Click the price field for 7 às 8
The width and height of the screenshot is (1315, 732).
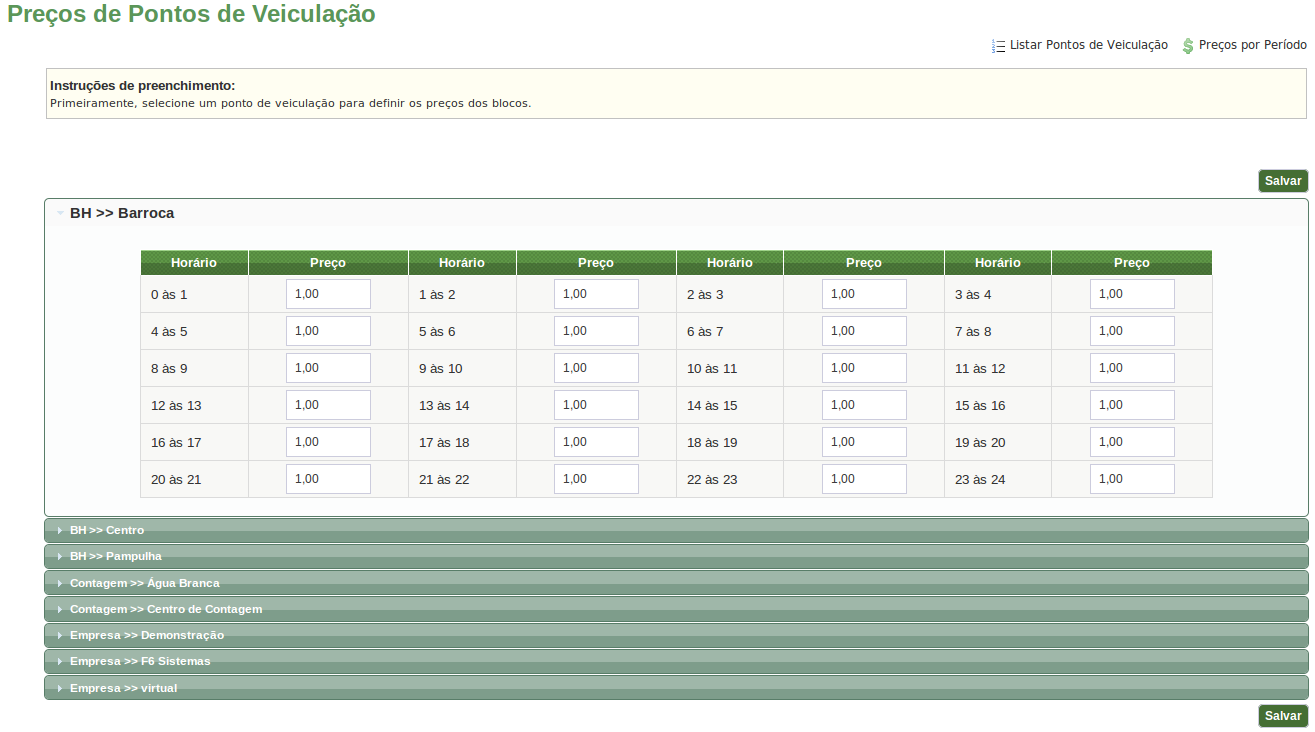tap(1132, 331)
